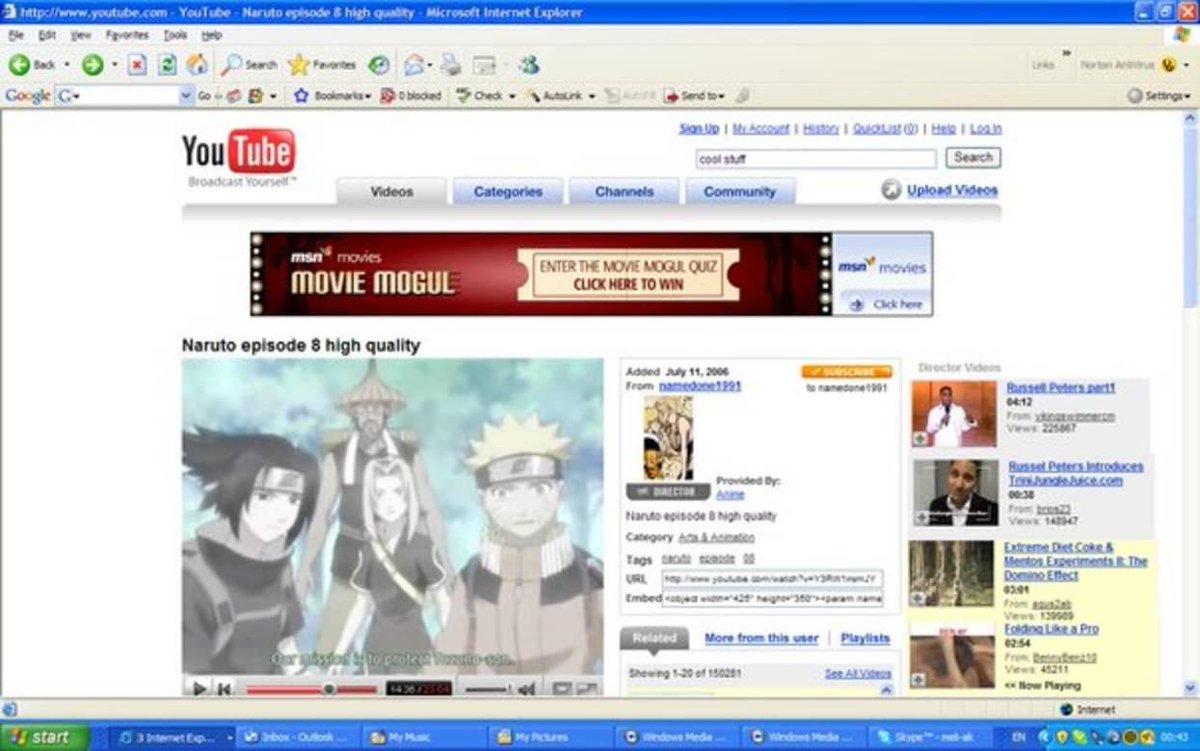Click the AutoLink toolbar button
Image resolution: width=1200 pixels, height=751 pixels.
click(553, 96)
